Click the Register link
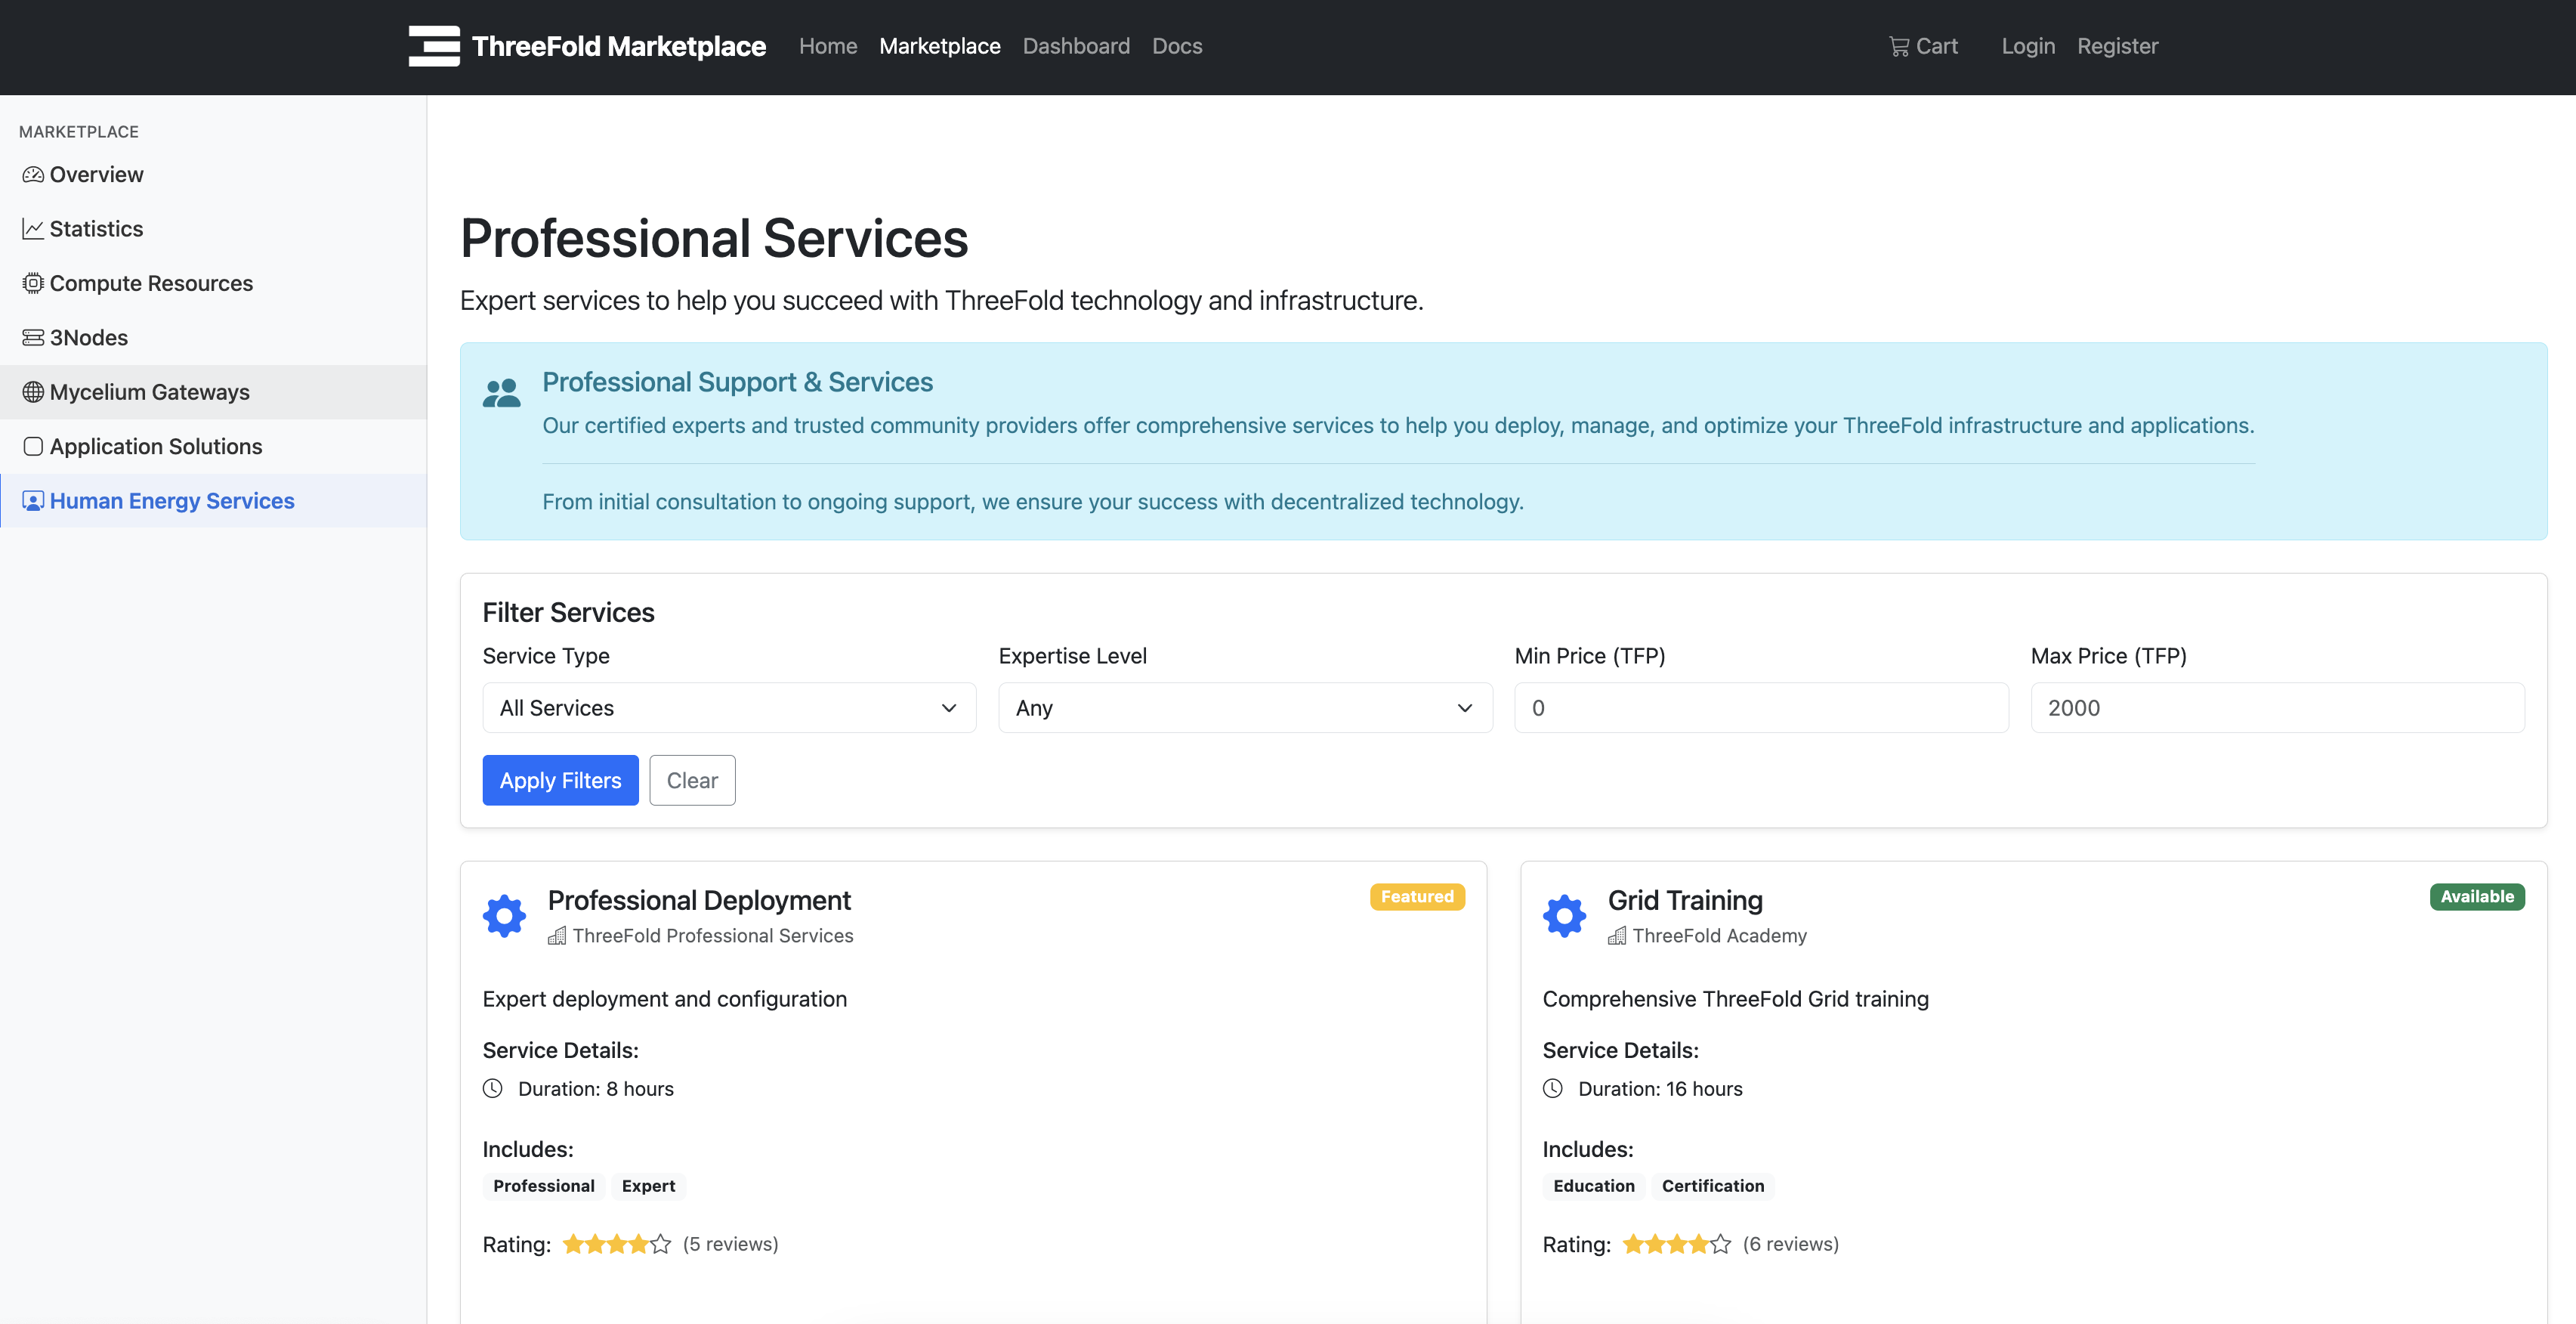The height and width of the screenshot is (1324, 2576). pos(2117,46)
